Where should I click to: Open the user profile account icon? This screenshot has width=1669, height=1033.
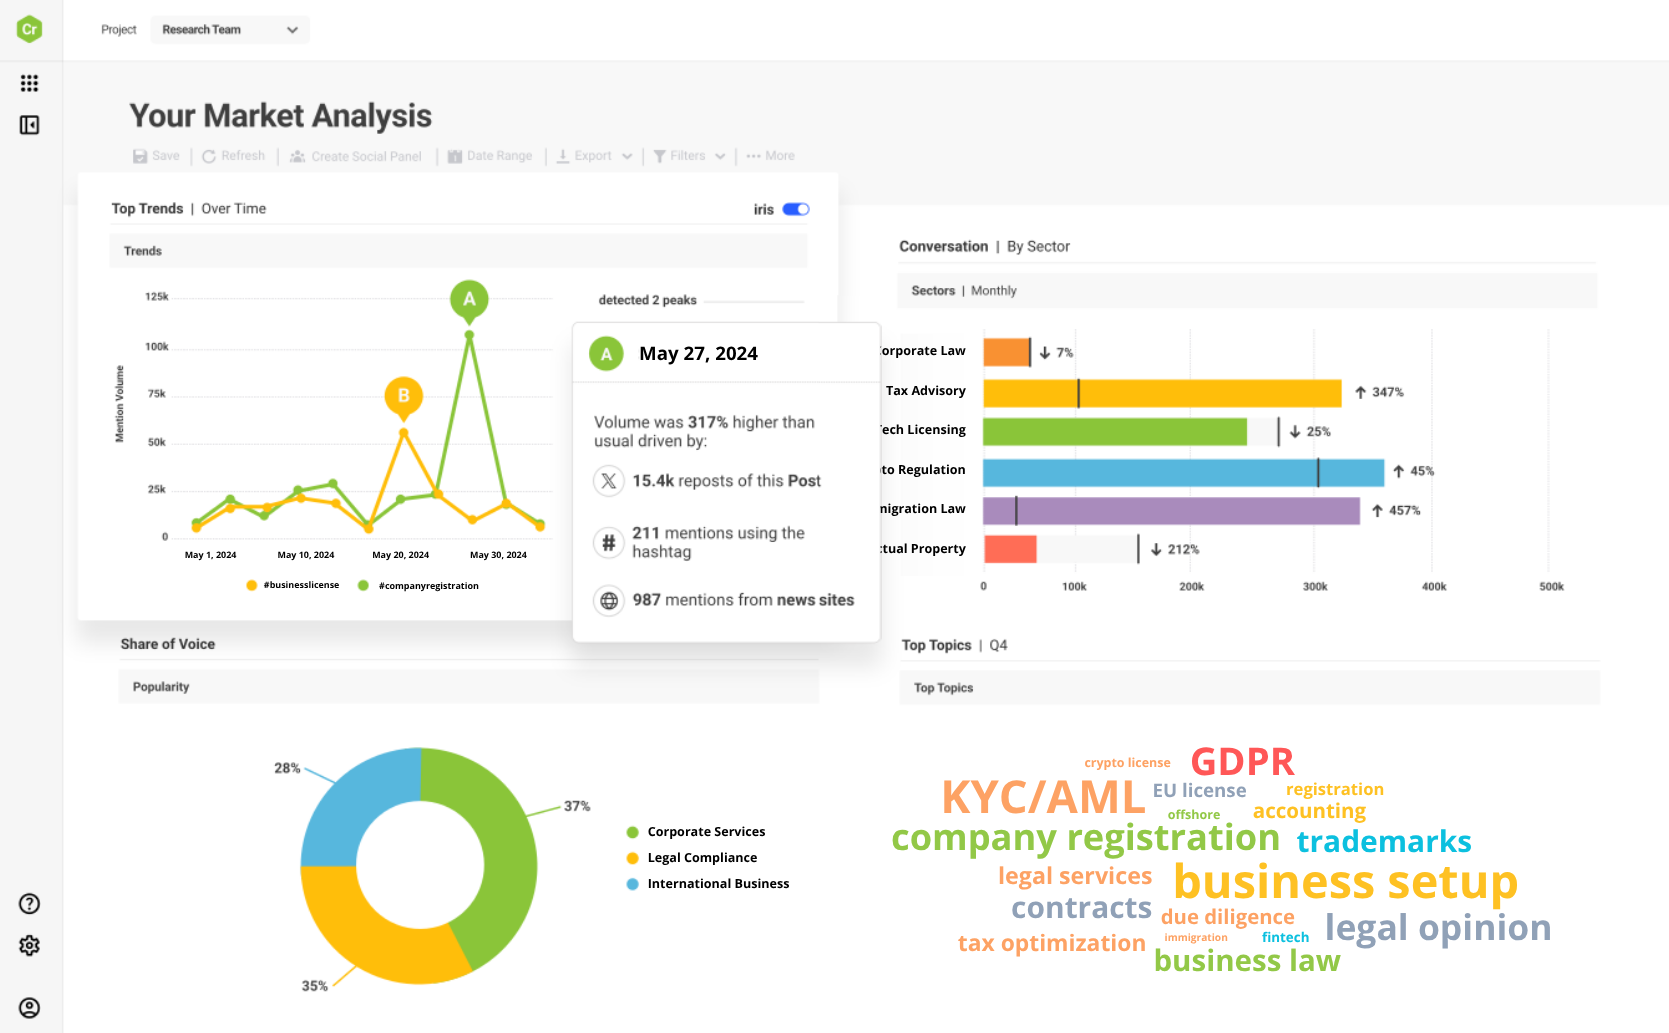click(x=30, y=1008)
